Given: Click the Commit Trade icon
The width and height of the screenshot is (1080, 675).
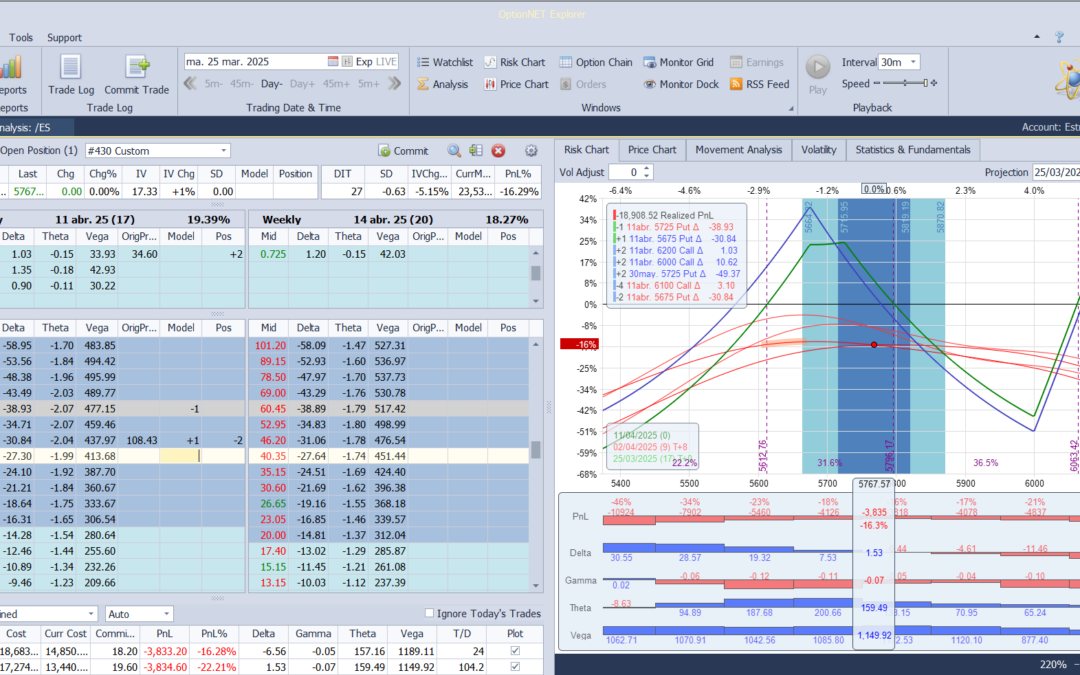Looking at the screenshot, I should (x=137, y=68).
